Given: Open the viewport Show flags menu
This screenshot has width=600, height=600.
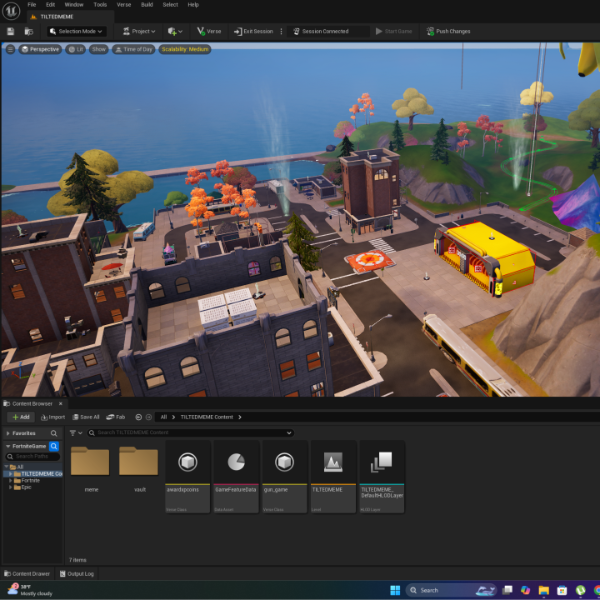Looking at the screenshot, I should point(99,49).
